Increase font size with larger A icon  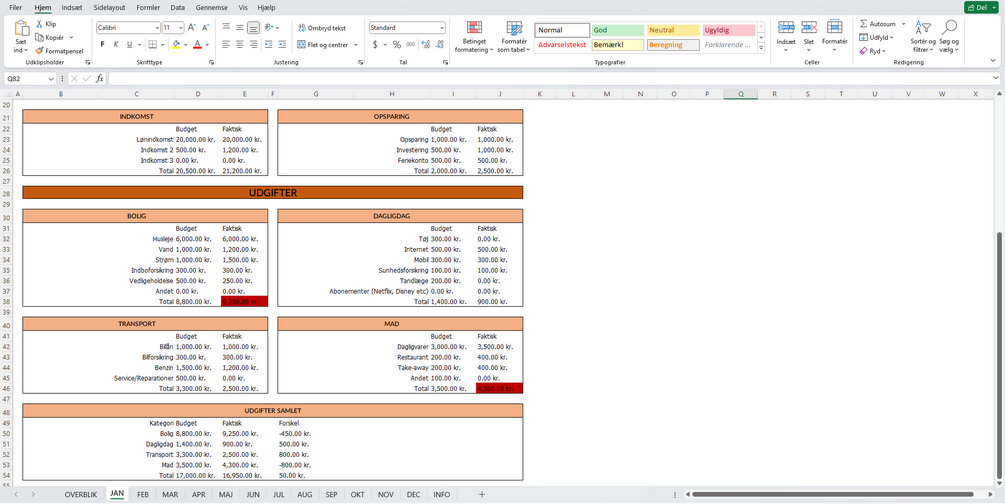point(192,28)
